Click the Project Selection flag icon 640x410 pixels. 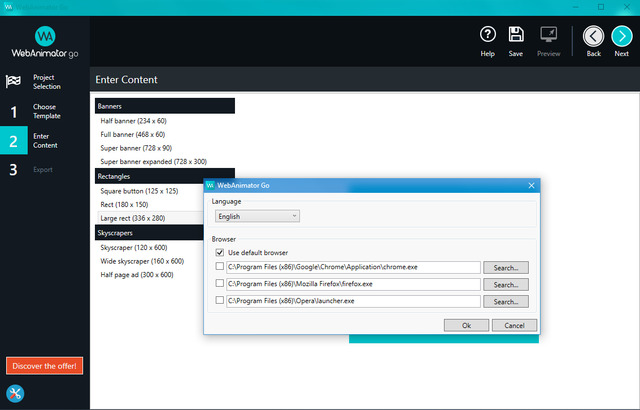14,81
